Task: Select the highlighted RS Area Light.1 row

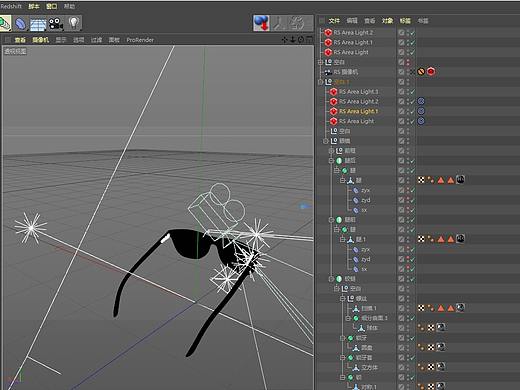Action: [x=358, y=111]
